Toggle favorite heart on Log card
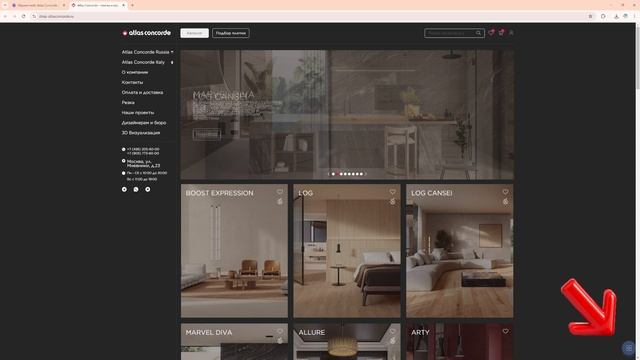 click(x=392, y=192)
